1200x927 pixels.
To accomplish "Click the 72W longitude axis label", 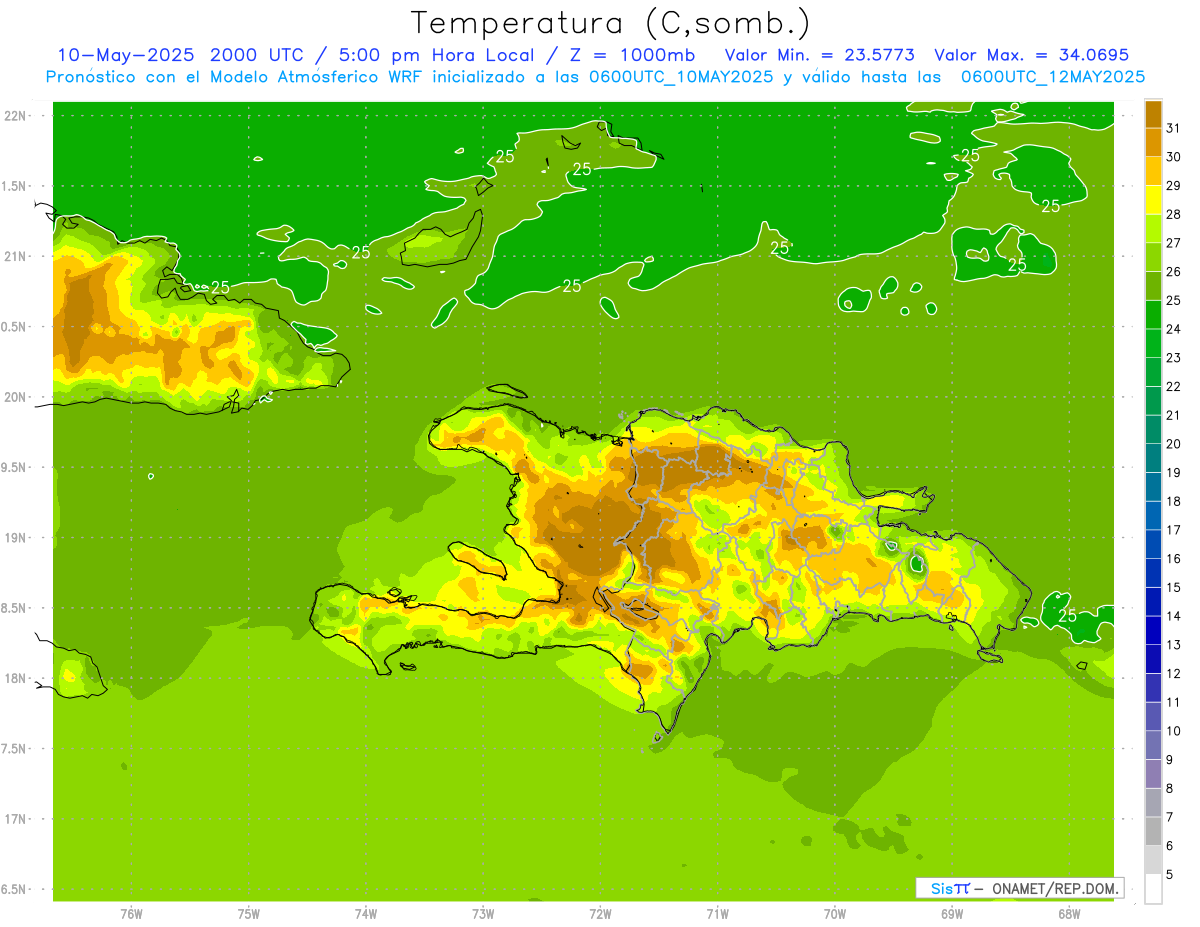I will pos(600,914).
